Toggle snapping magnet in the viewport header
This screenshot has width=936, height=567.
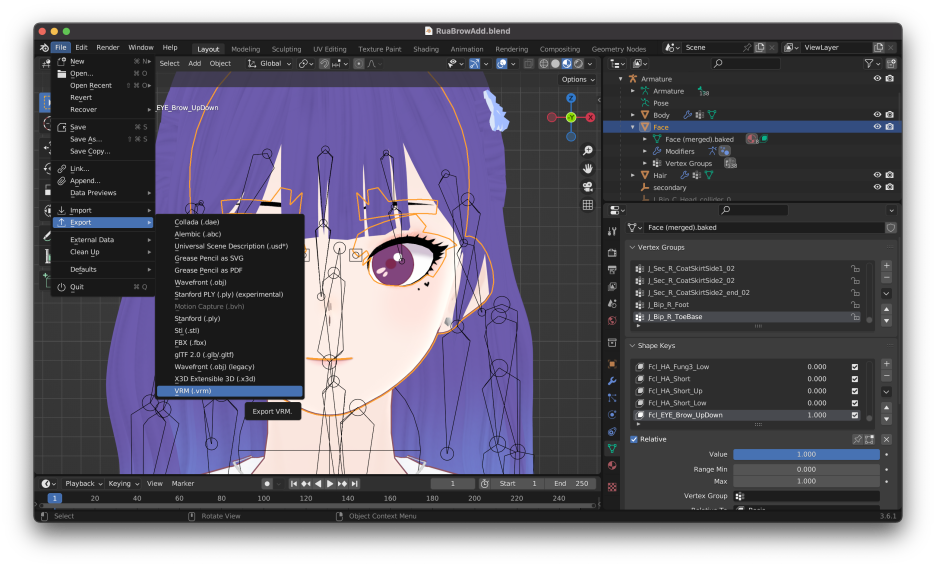[x=324, y=63]
